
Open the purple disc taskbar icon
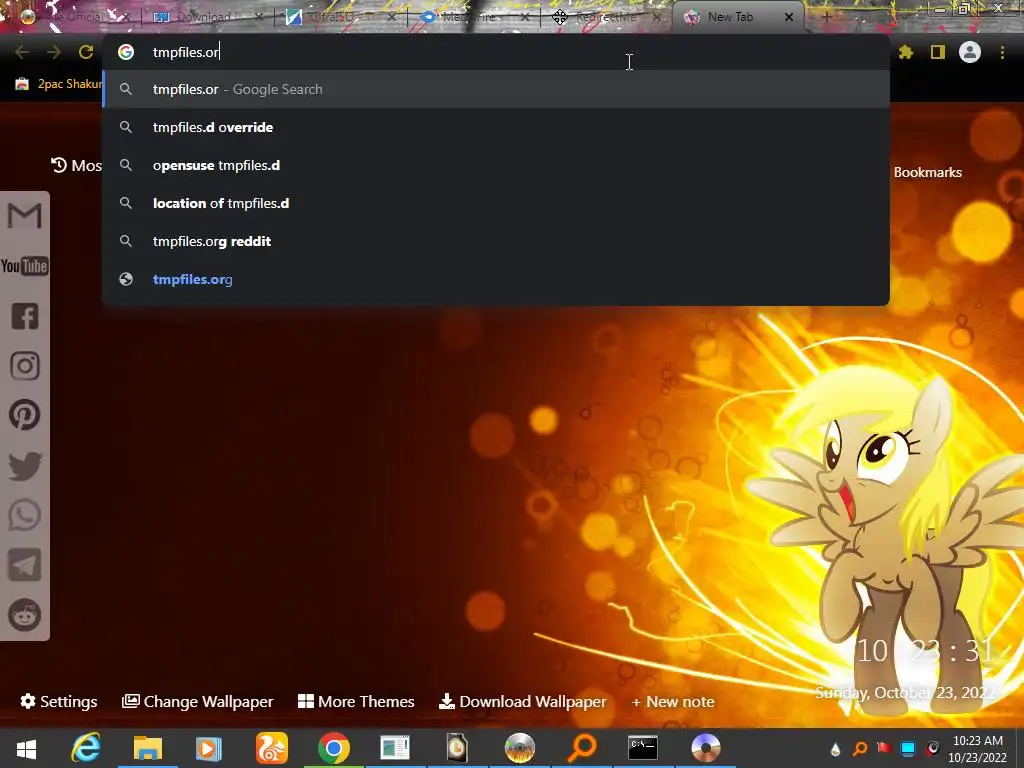pos(705,748)
